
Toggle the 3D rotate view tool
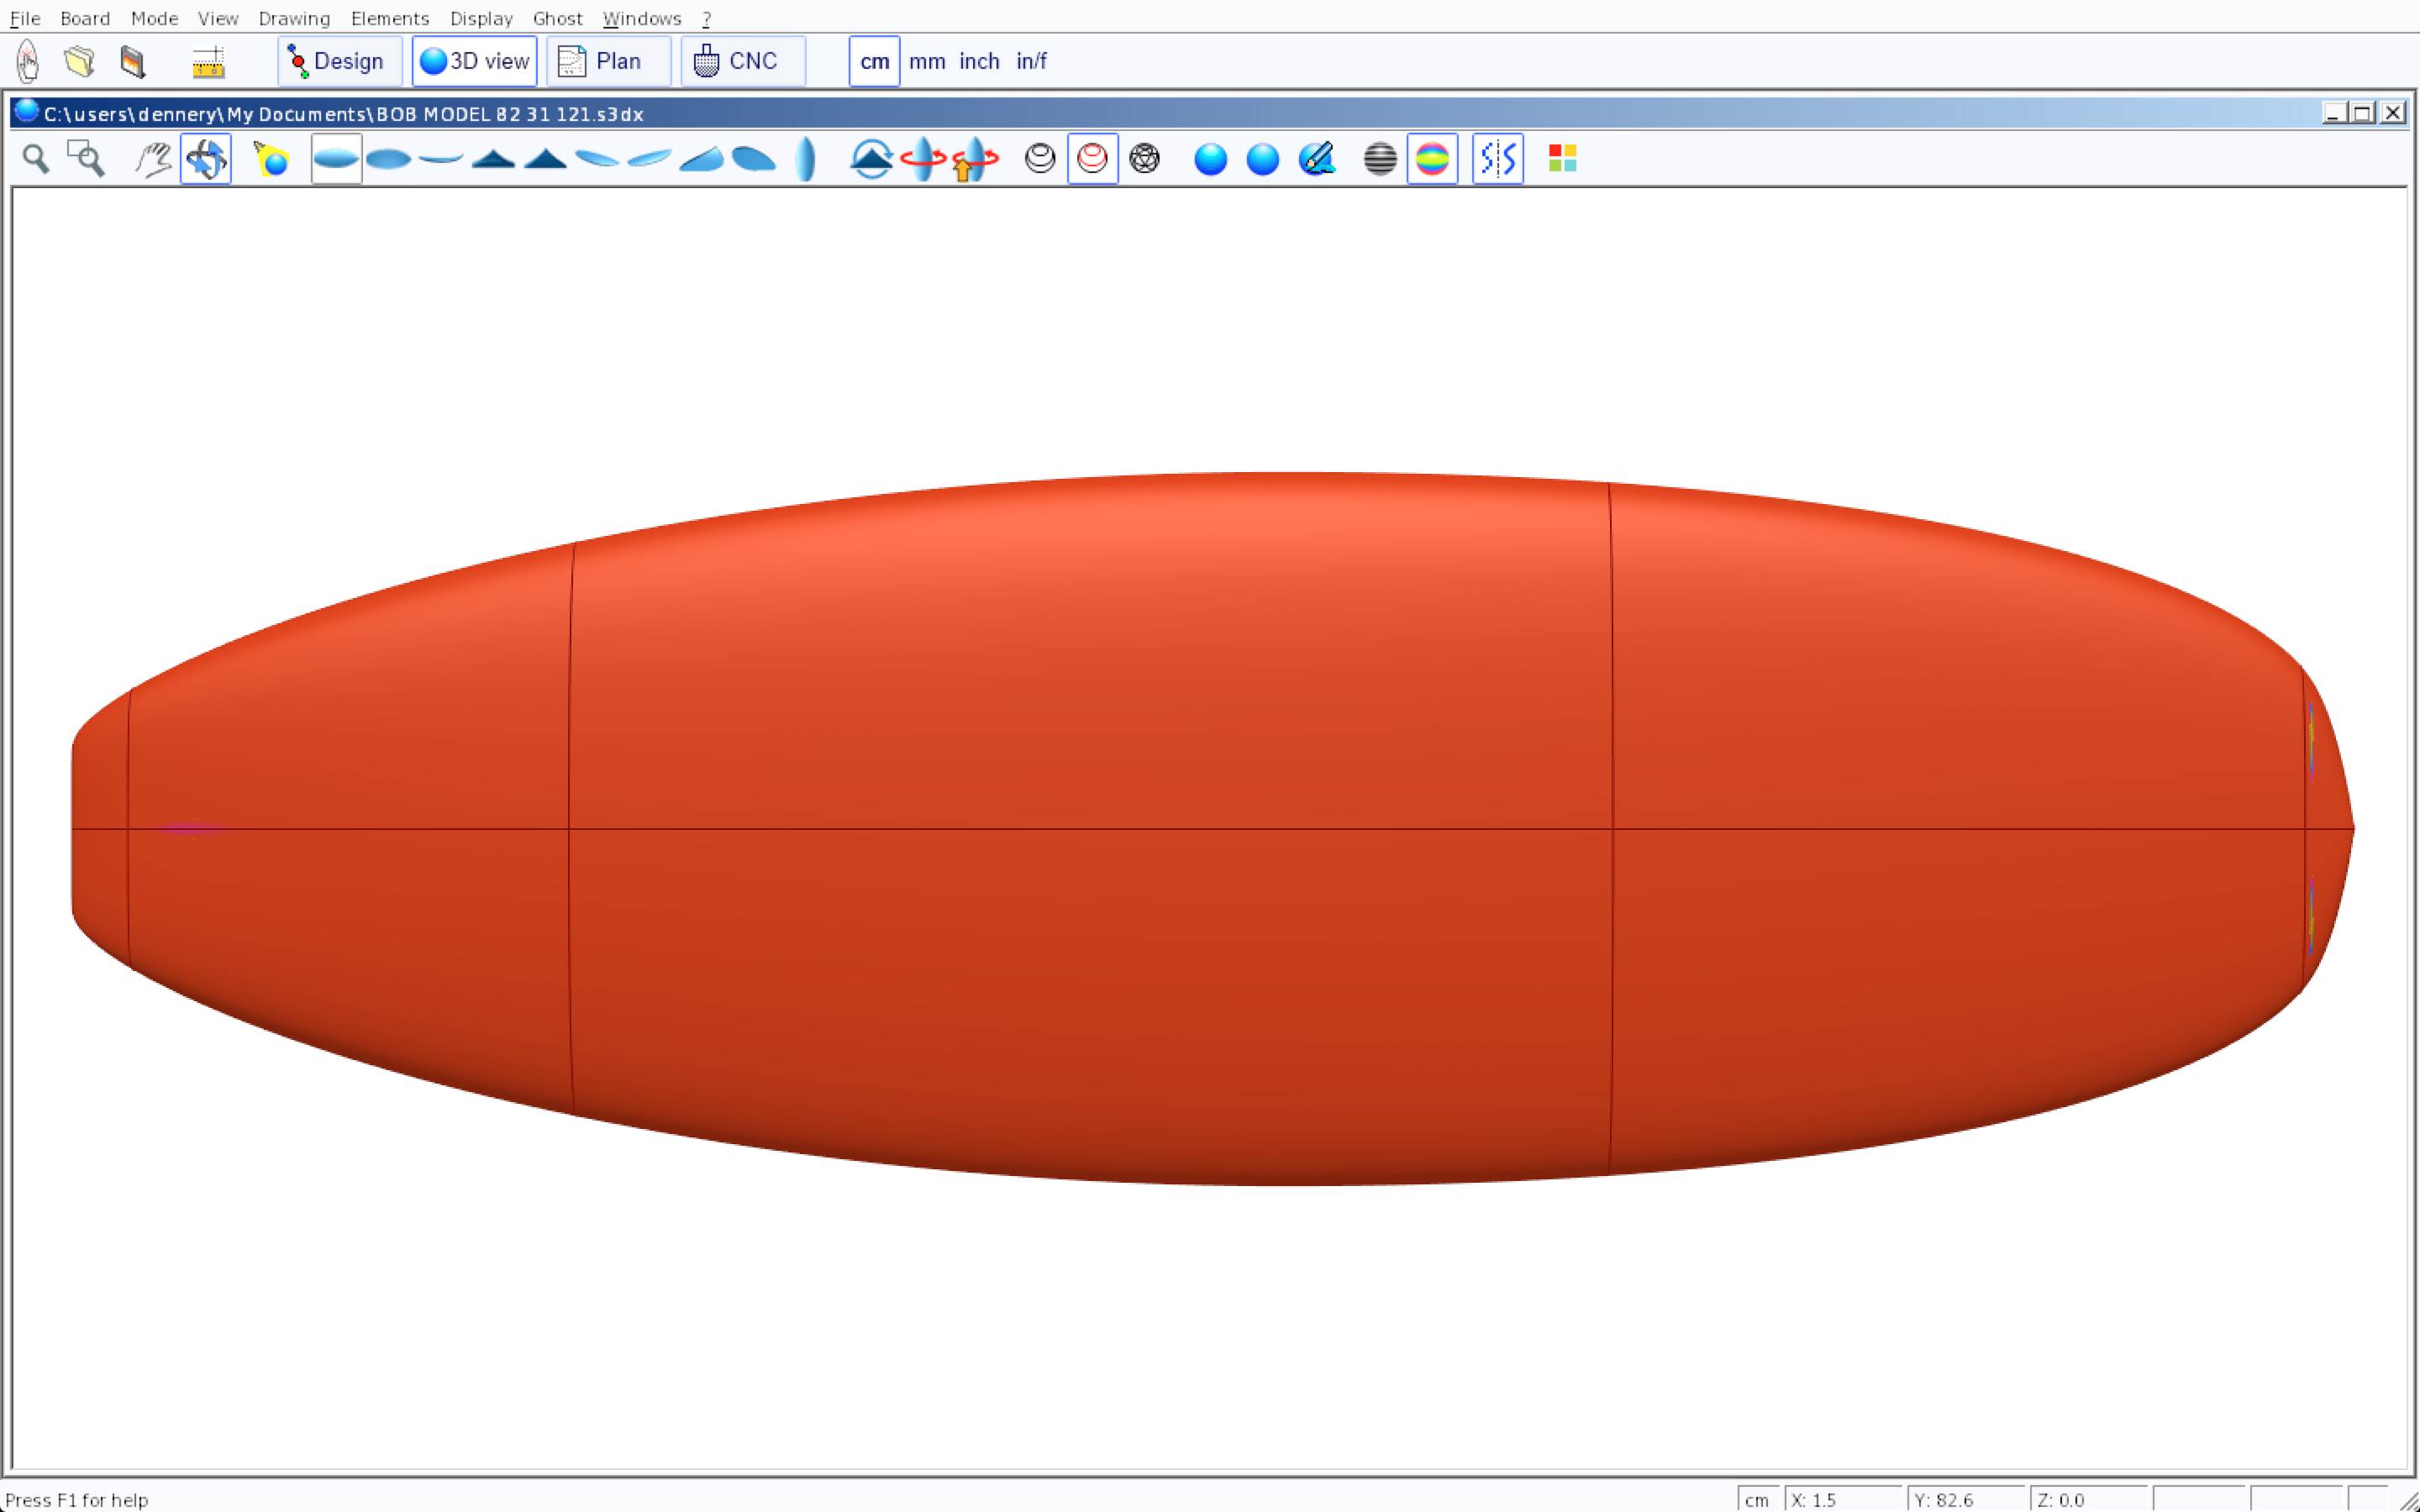coord(206,159)
